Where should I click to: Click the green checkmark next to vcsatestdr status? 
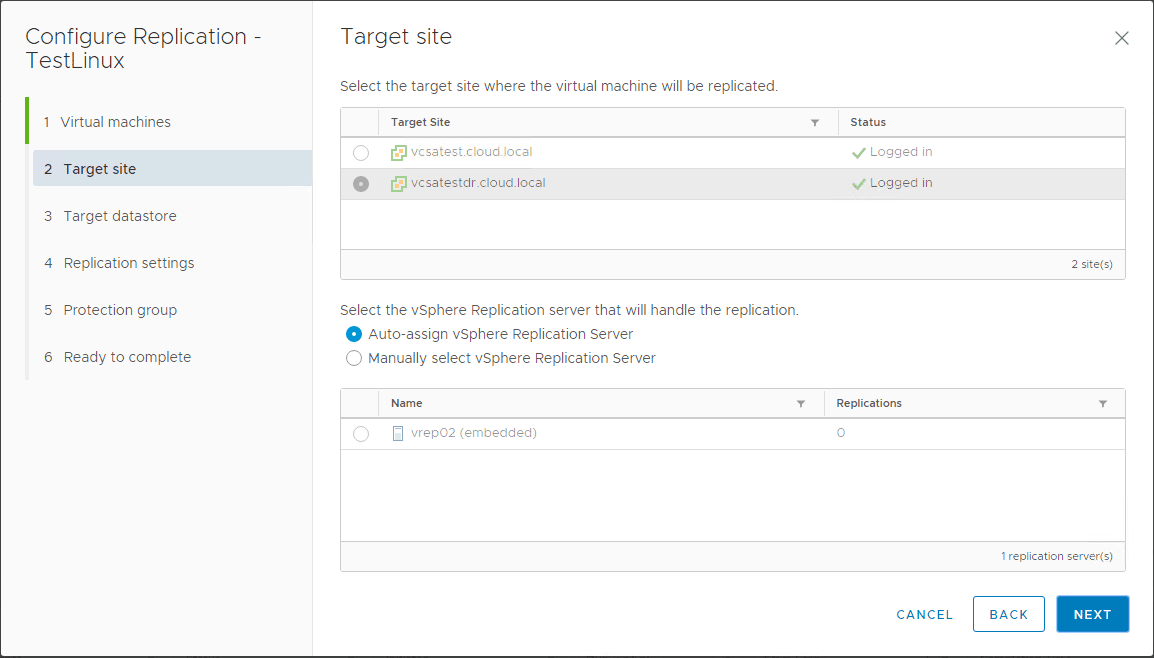point(856,182)
